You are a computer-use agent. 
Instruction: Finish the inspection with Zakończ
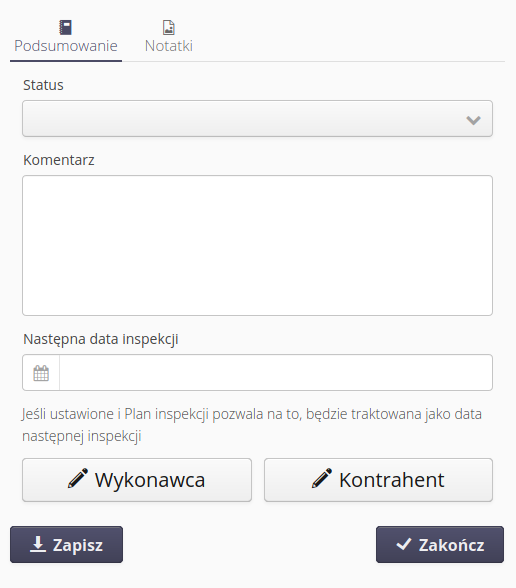coord(440,544)
